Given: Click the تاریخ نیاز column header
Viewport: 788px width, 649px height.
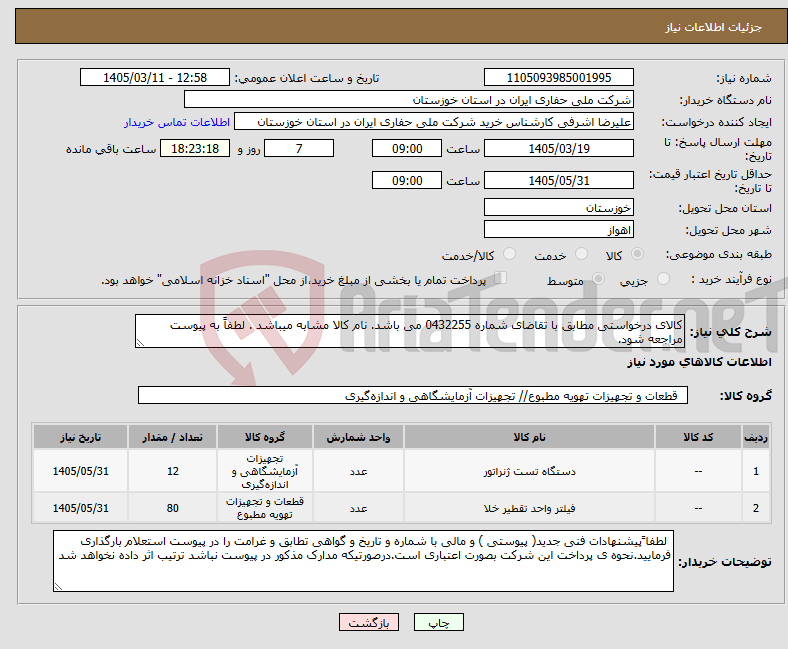Looking at the screenshot, I should point(80,437).
